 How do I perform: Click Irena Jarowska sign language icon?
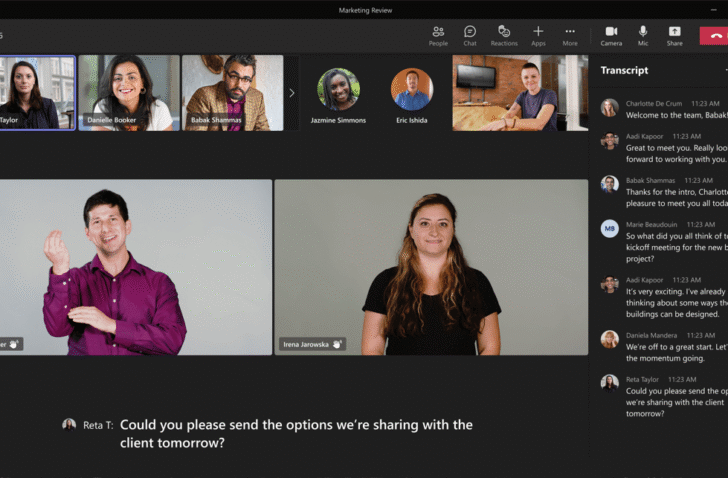click(x=337, y=344)
